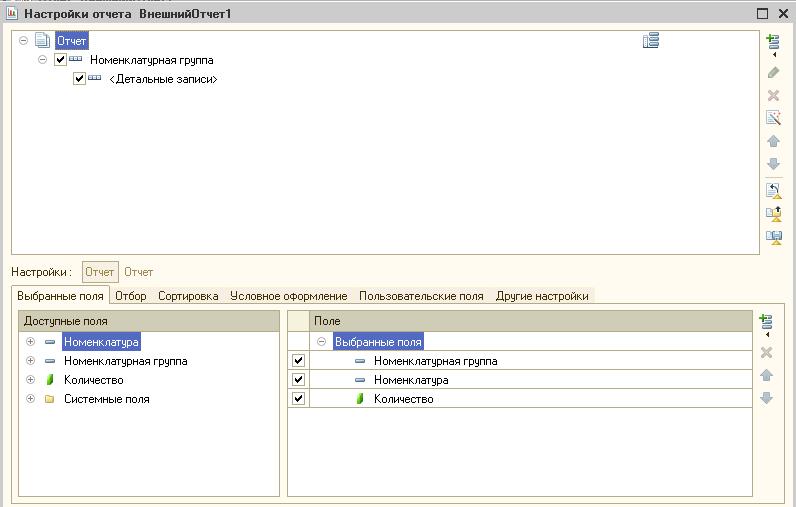
Task: Collapse the Отчет root node
Action: (24, 41)
